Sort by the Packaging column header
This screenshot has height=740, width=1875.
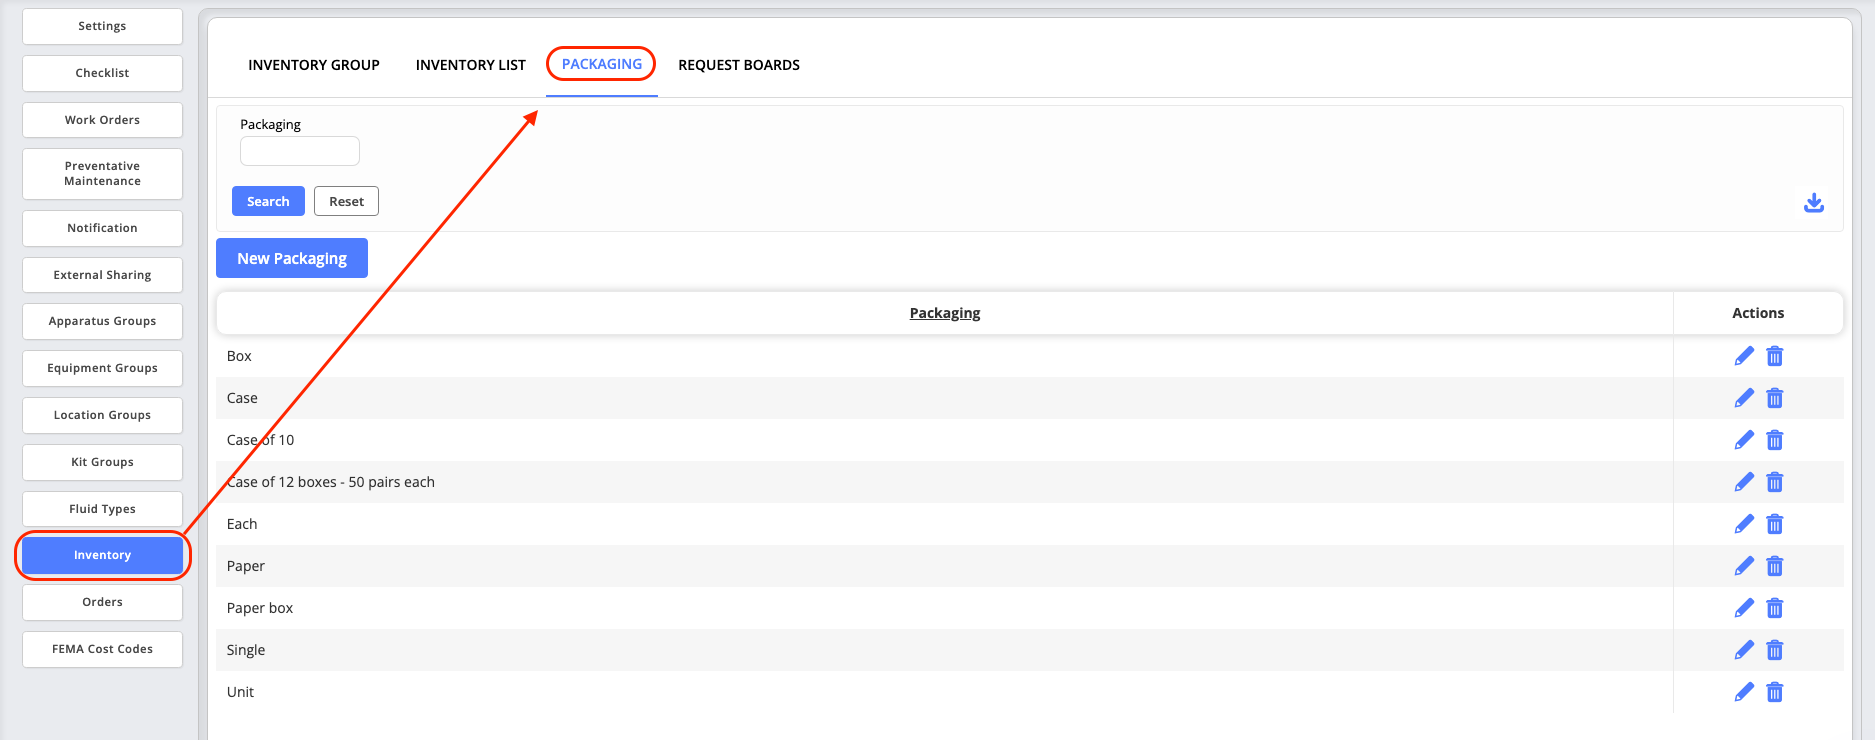click(x=945, y=313)
